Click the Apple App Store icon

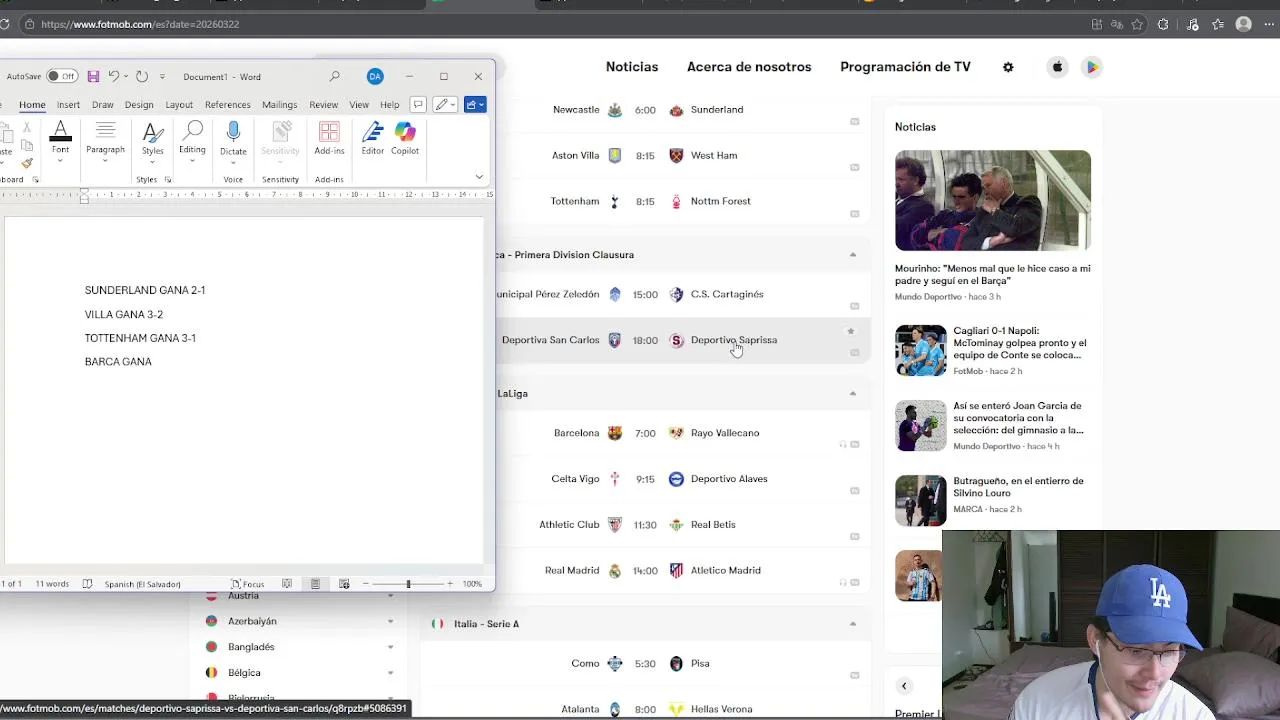pyautogui.click(x=1057, y=67)
